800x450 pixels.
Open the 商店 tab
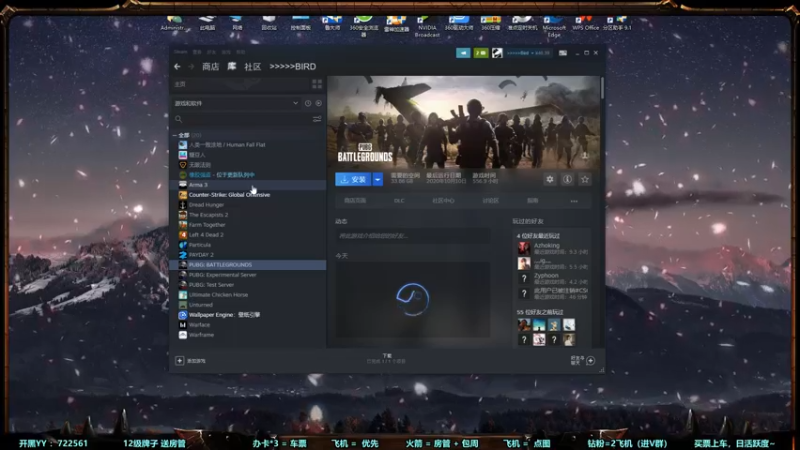211,66
